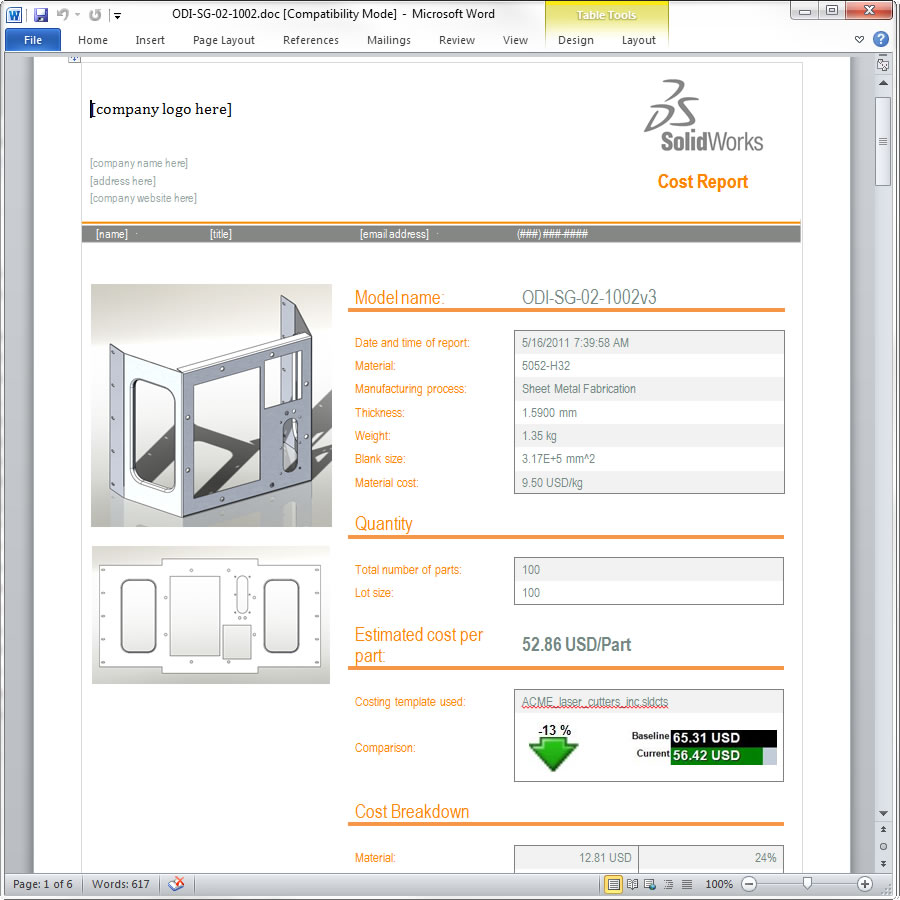Toggle Print Layout view button
This screenshot has height=900, width=900.
[614, 884]
